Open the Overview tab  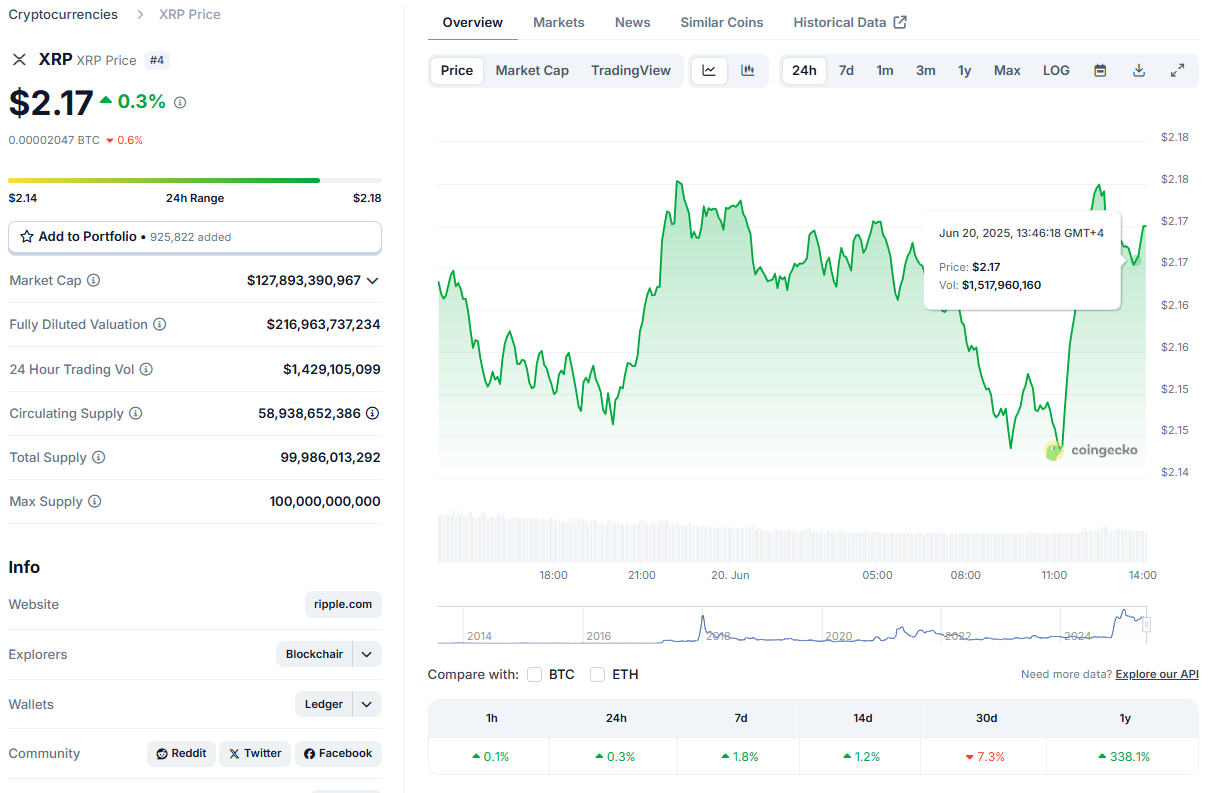[473, 22]
